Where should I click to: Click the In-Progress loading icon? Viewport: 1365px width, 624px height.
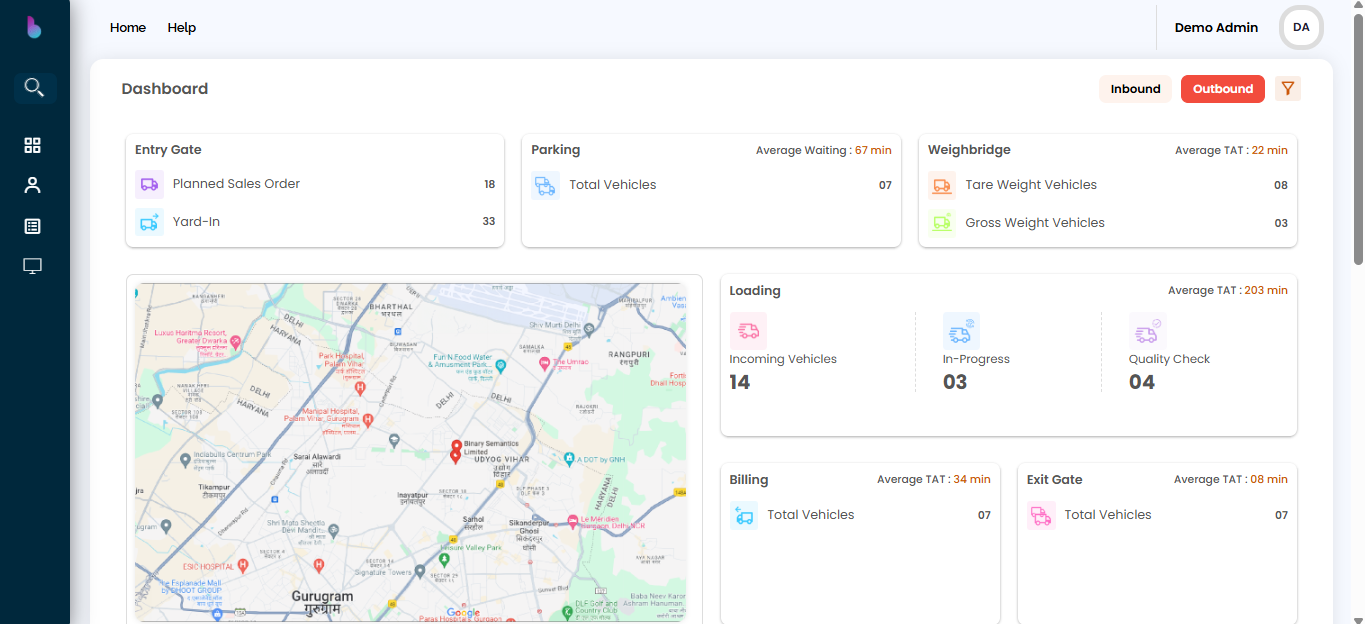pyautogui.click(x=961, y=331)
